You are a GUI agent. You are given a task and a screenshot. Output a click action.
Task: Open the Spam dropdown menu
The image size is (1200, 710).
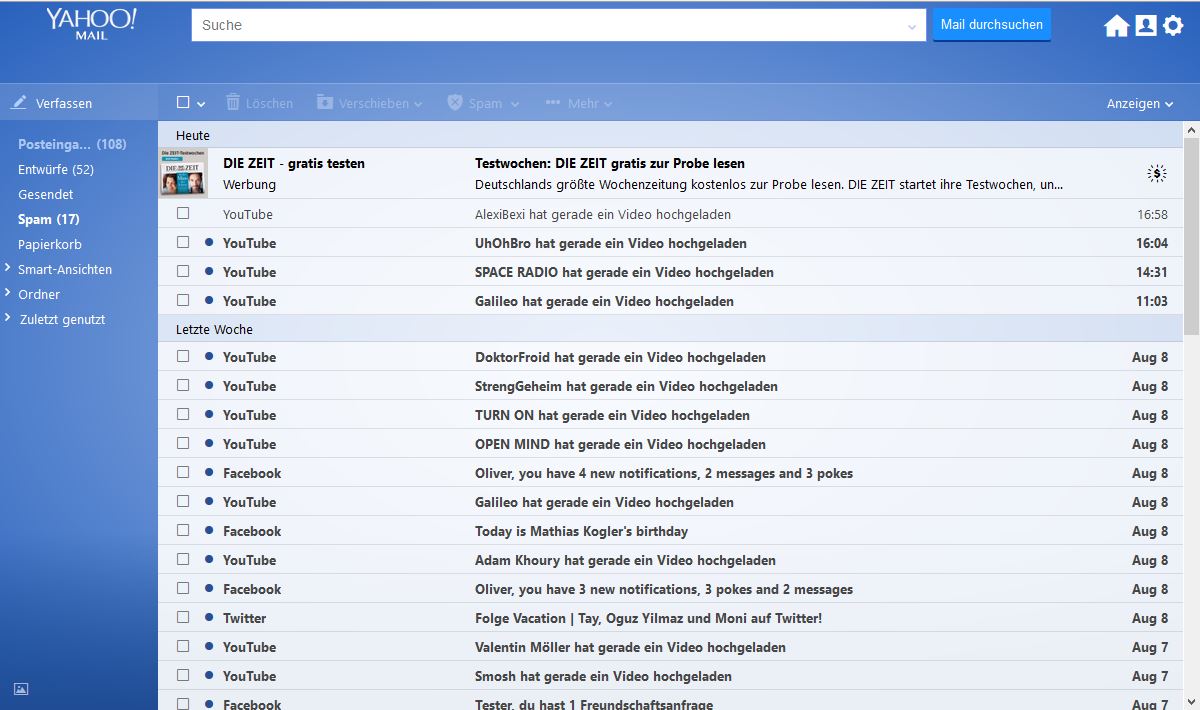coord(515,104)
